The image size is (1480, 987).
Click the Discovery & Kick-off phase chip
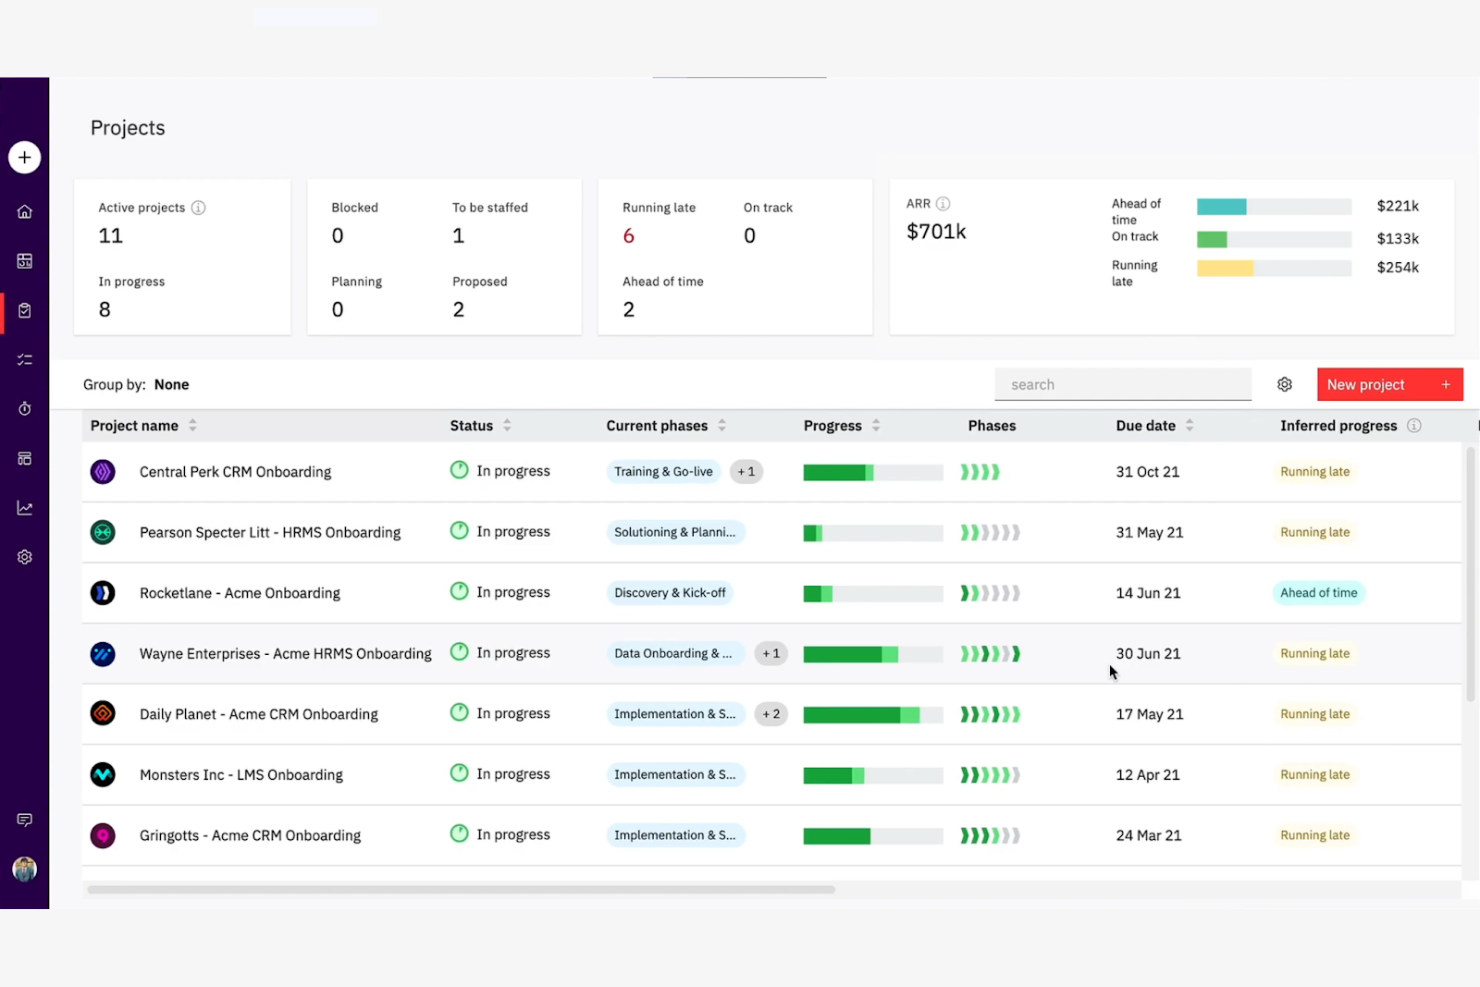[x=670, y=593]
